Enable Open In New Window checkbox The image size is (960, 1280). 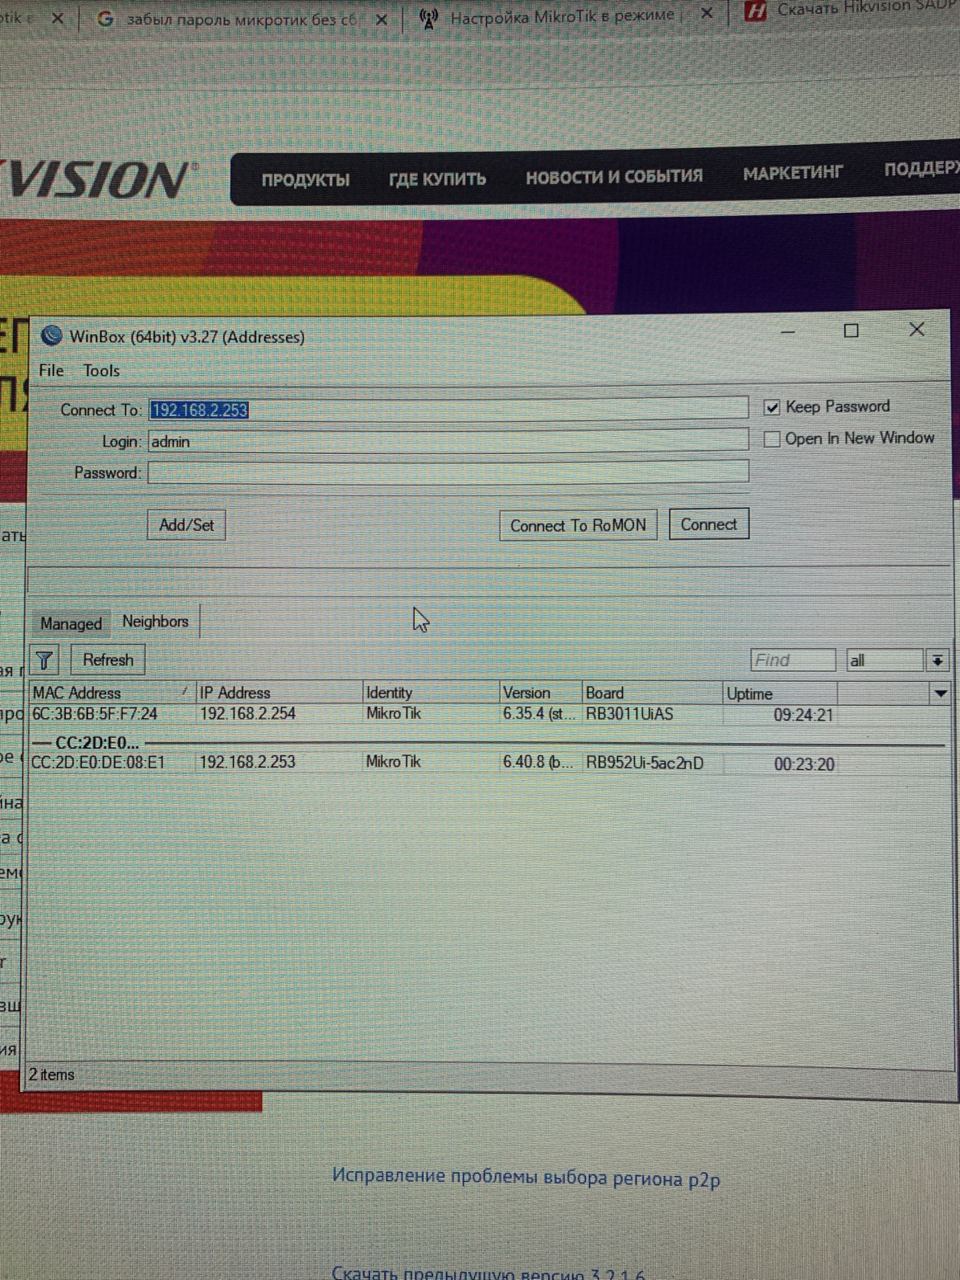click(772, 439)
